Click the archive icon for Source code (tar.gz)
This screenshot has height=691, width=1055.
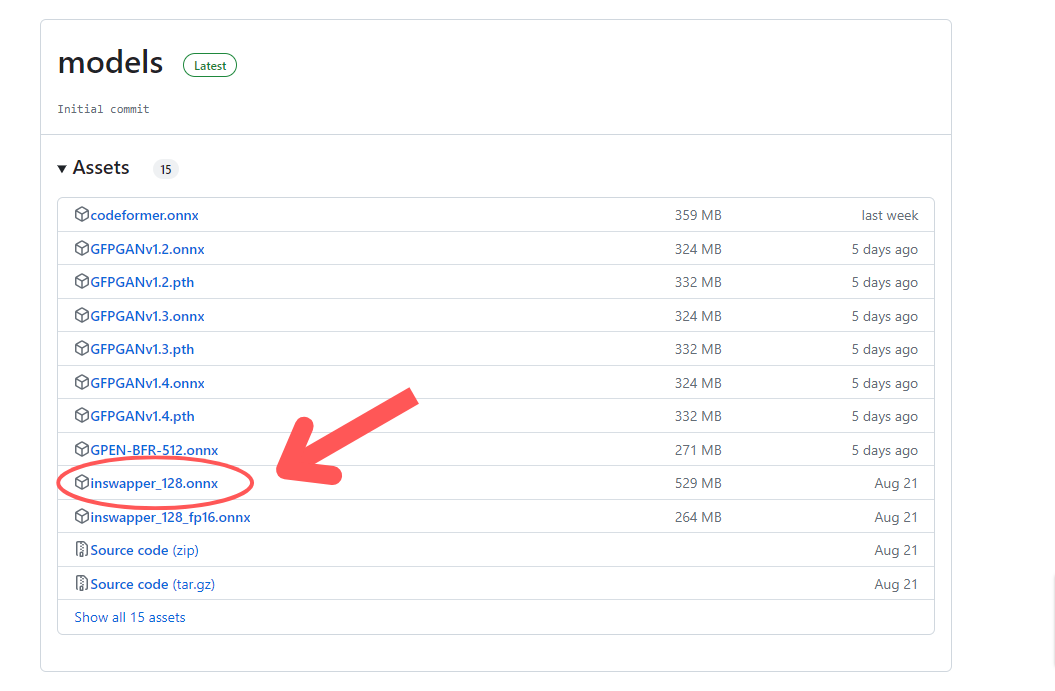(82, 584)
